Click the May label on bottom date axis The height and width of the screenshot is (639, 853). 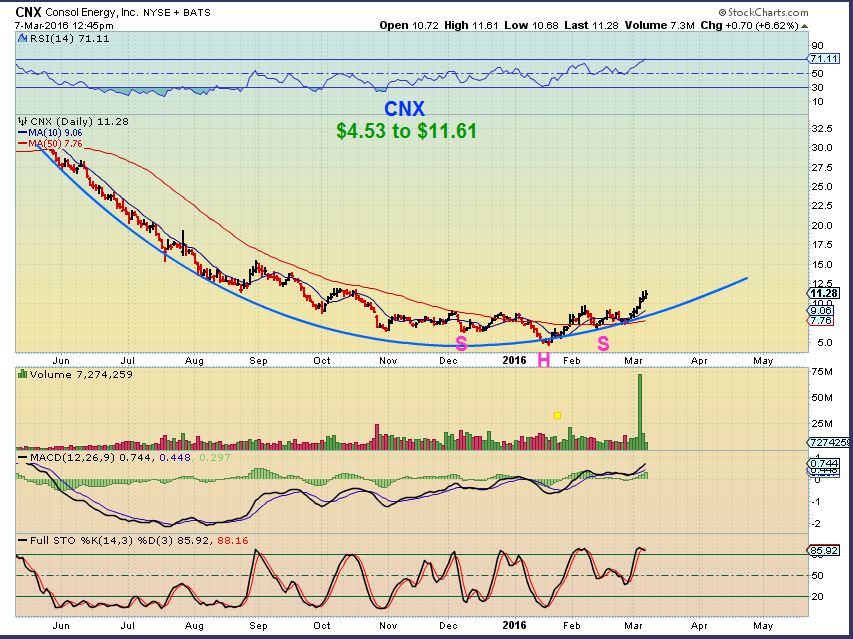click(x=763, y=625)
